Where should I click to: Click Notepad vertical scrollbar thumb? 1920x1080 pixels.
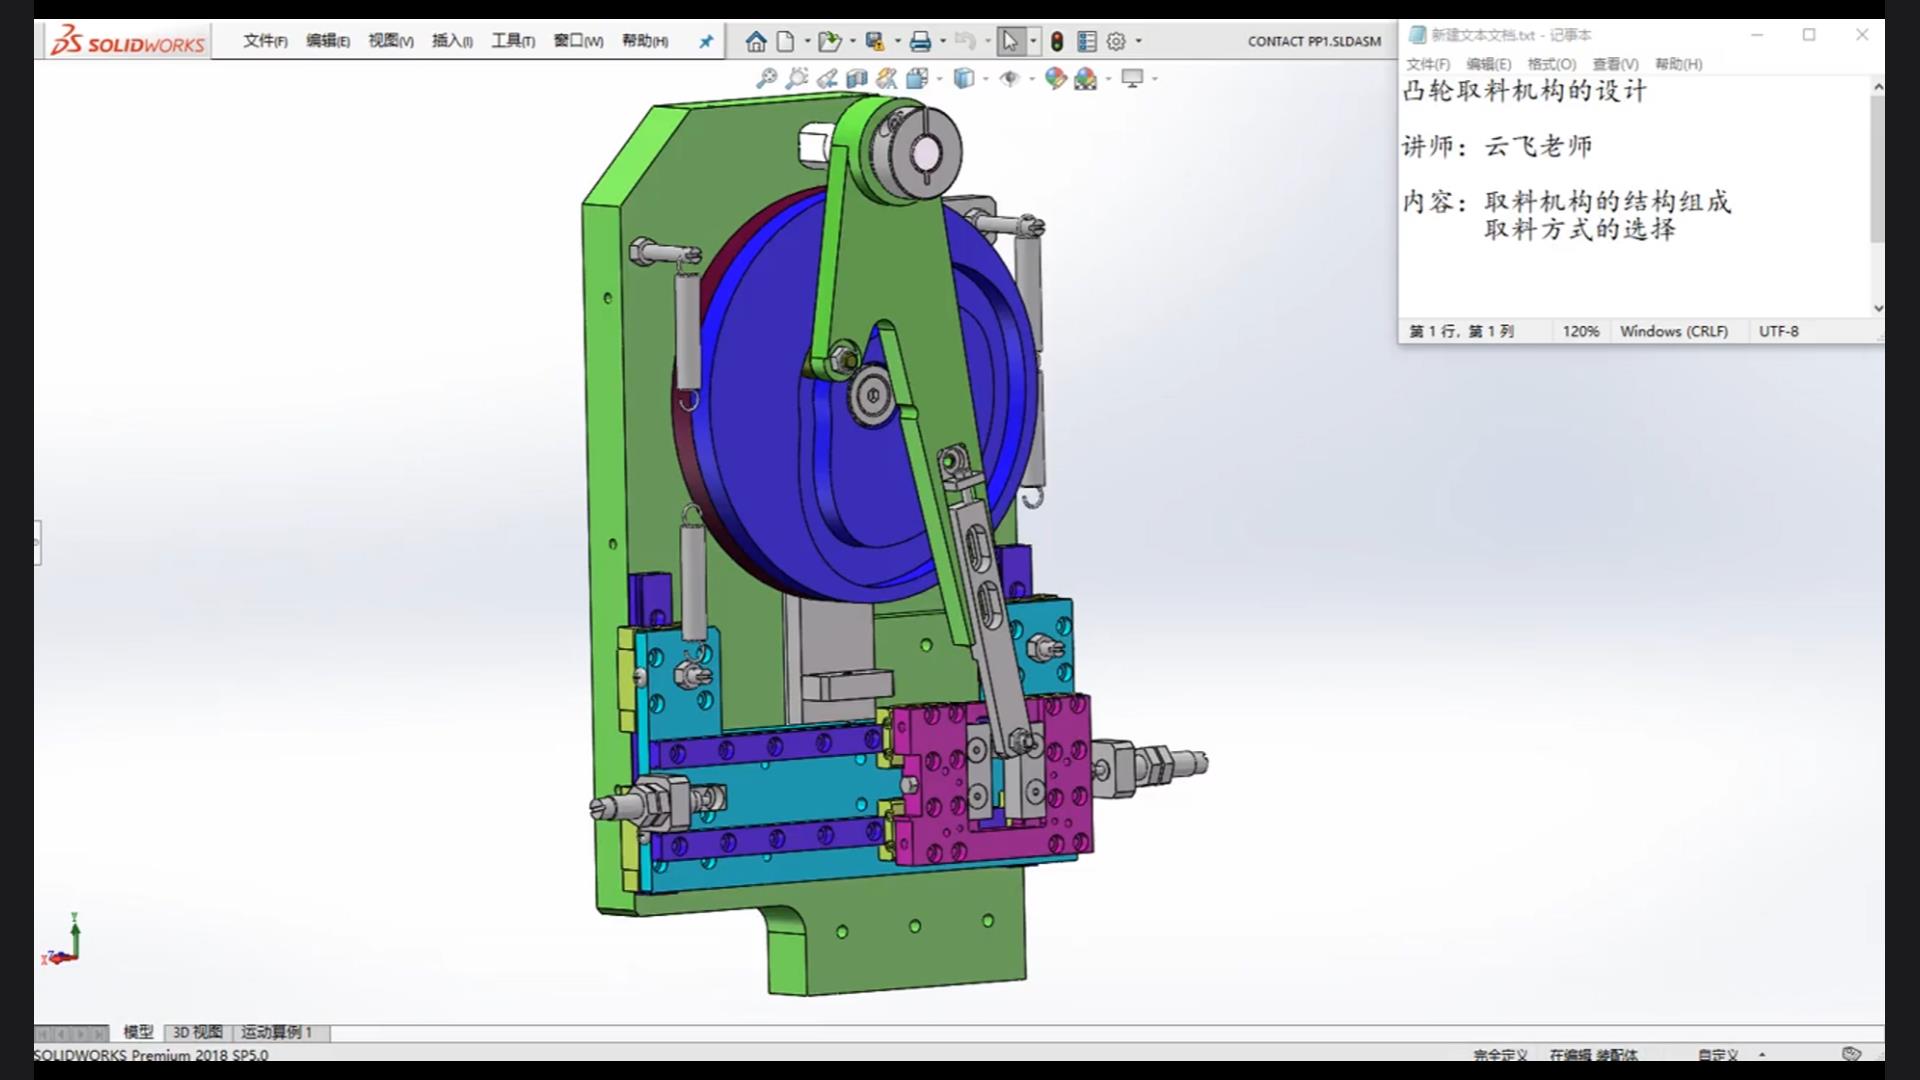[x=1877, y=170]
